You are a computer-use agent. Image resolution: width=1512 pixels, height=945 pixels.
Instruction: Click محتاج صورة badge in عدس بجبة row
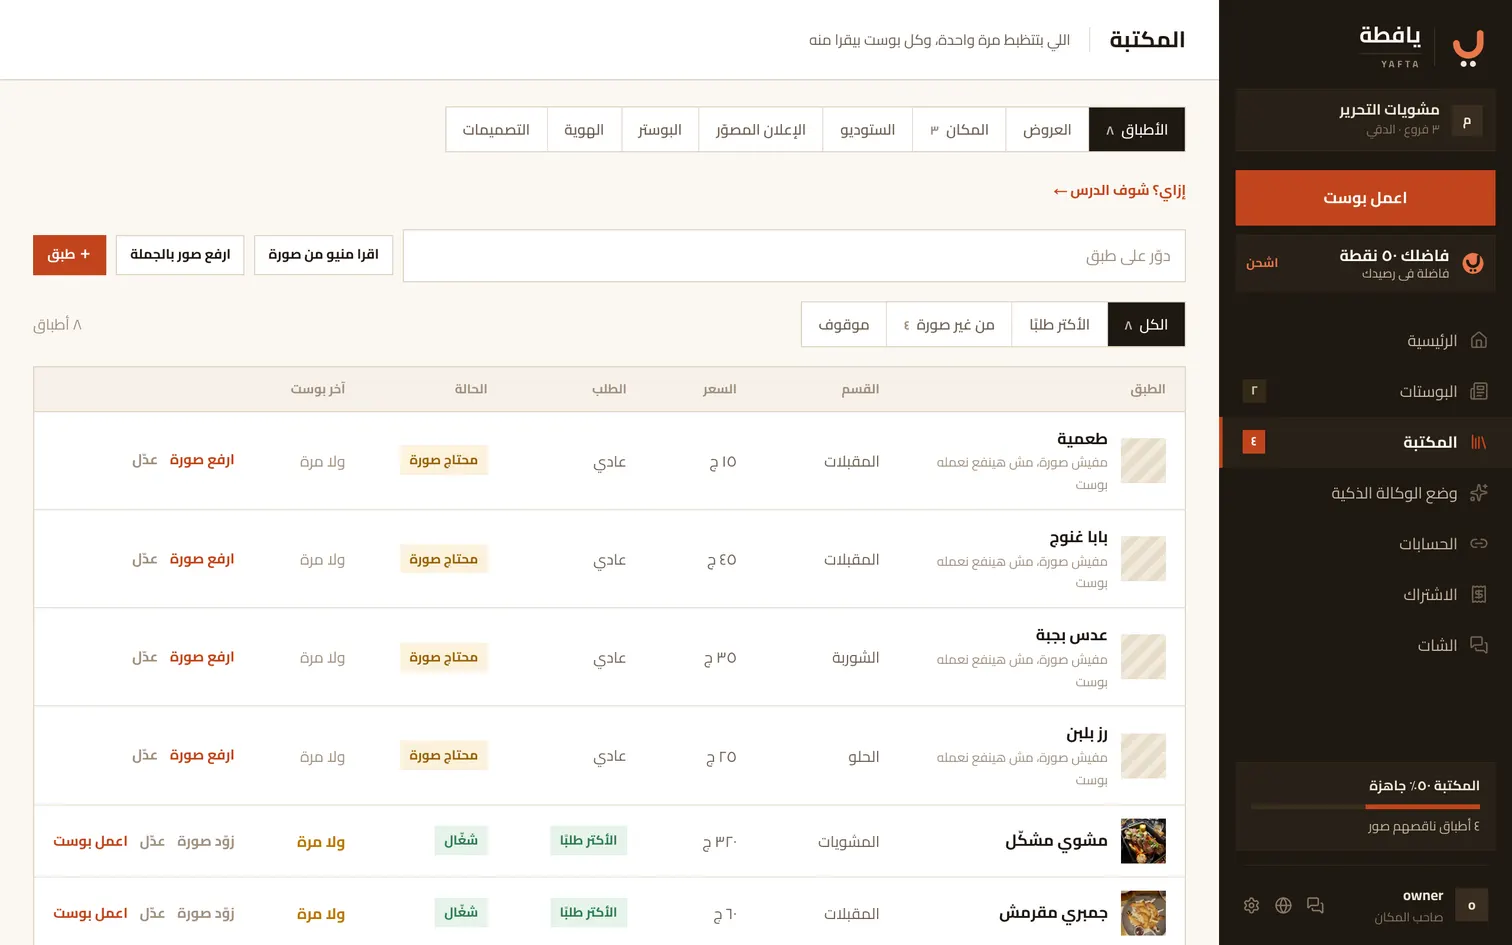pyautogui.click(x=443, y=657)
